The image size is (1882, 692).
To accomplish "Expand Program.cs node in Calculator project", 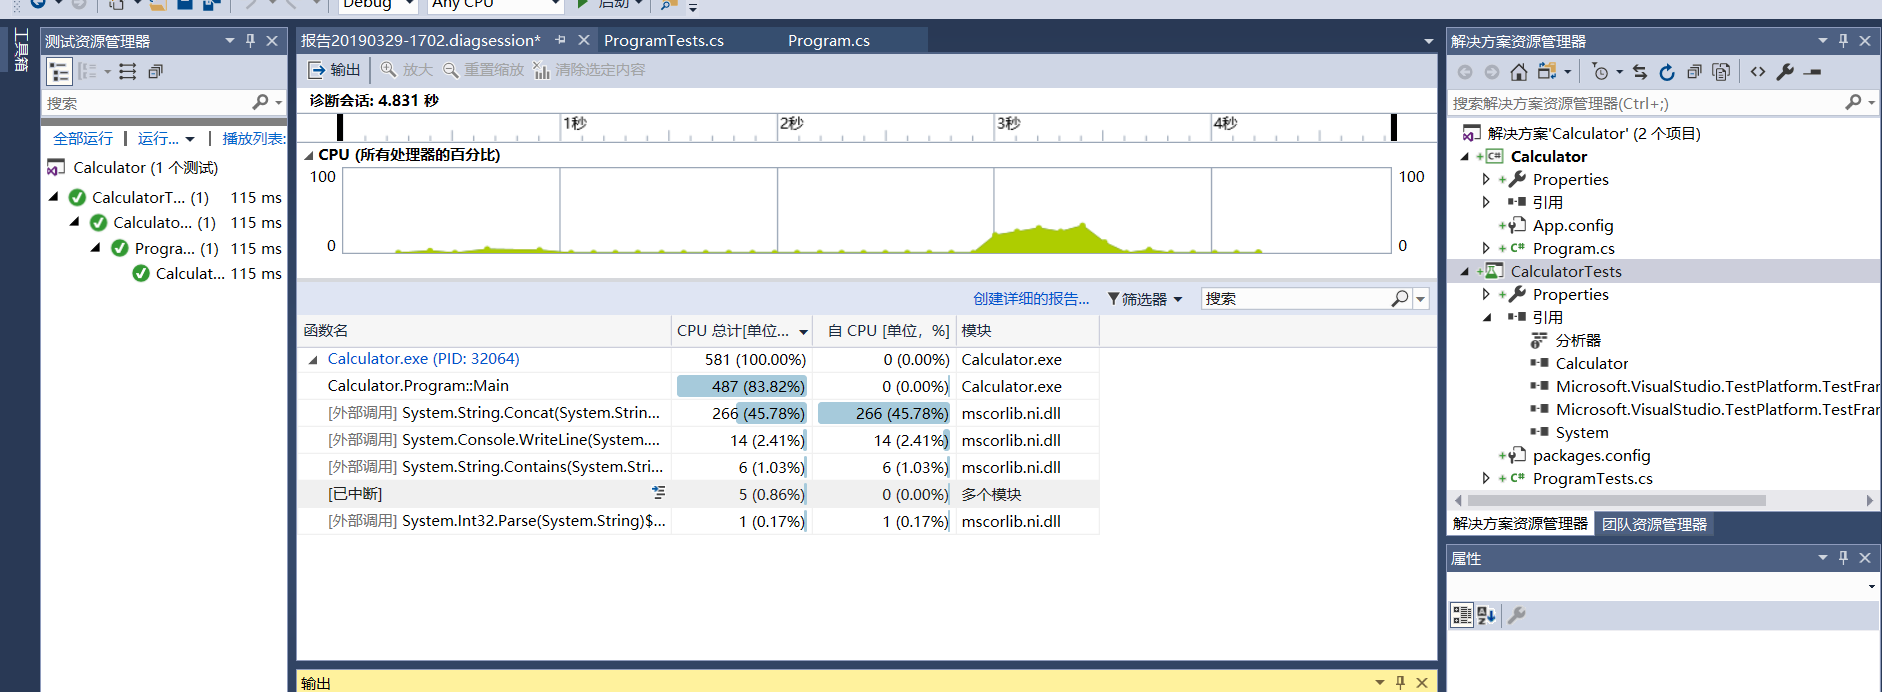I will tap(1486, 248).
